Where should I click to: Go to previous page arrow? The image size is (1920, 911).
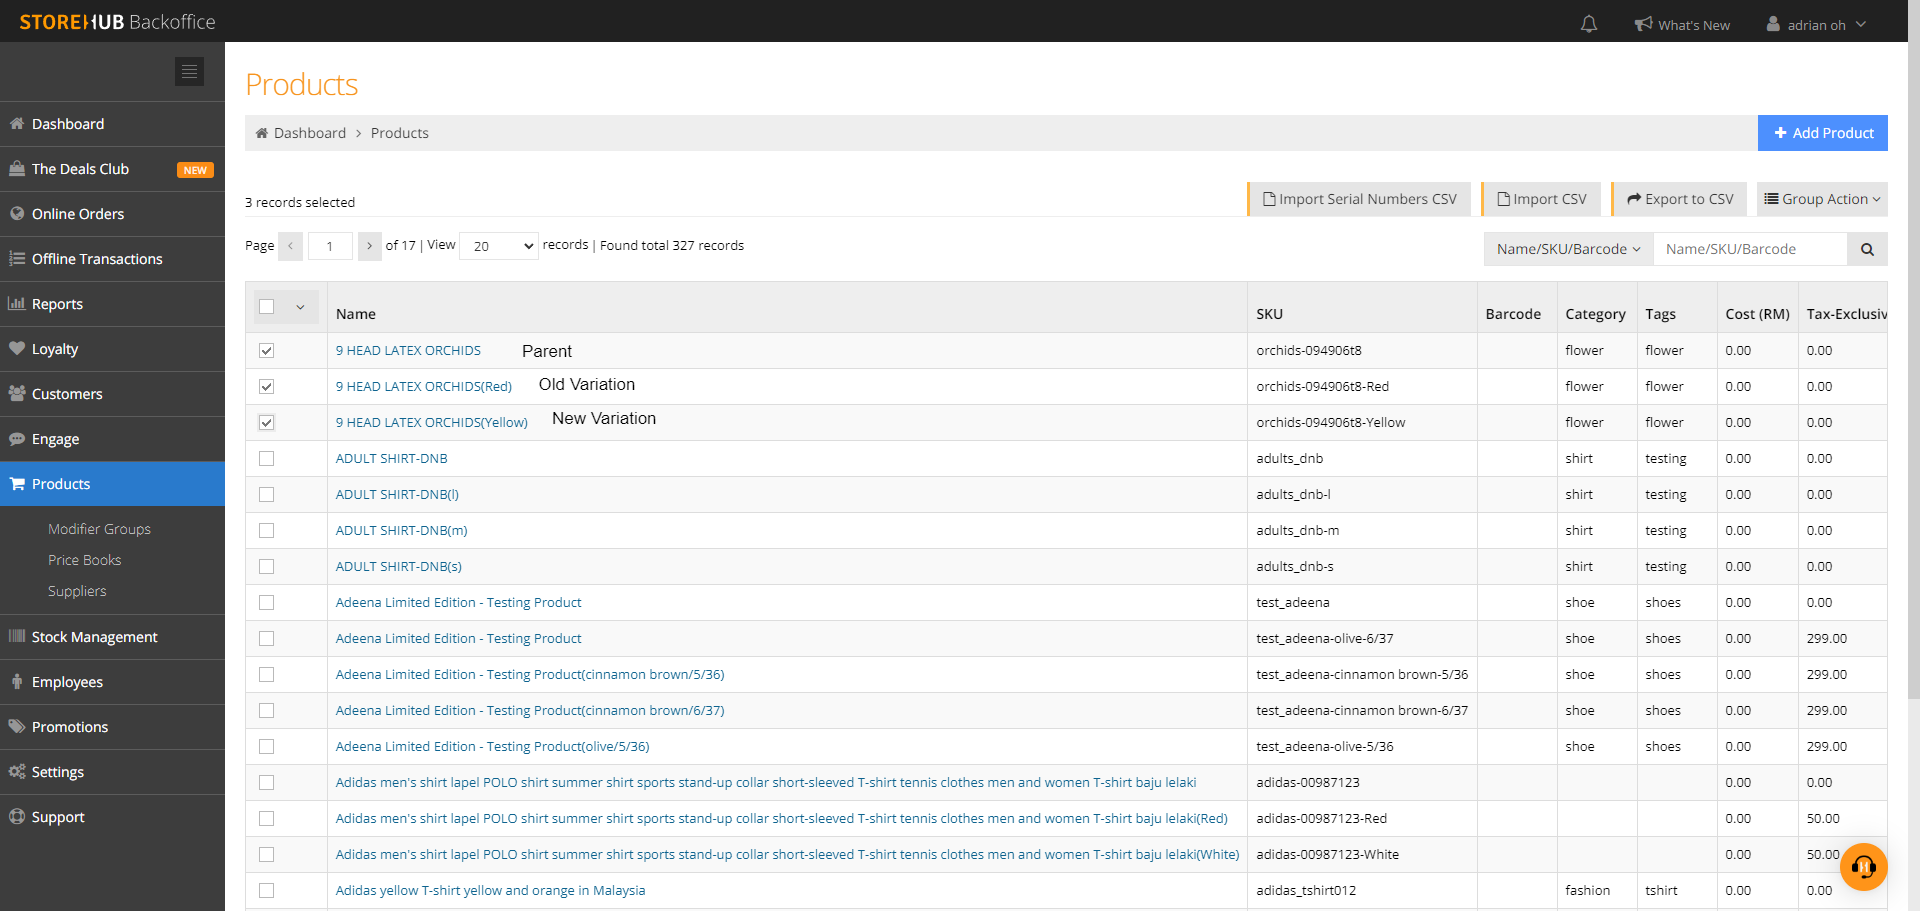[290, 246]
